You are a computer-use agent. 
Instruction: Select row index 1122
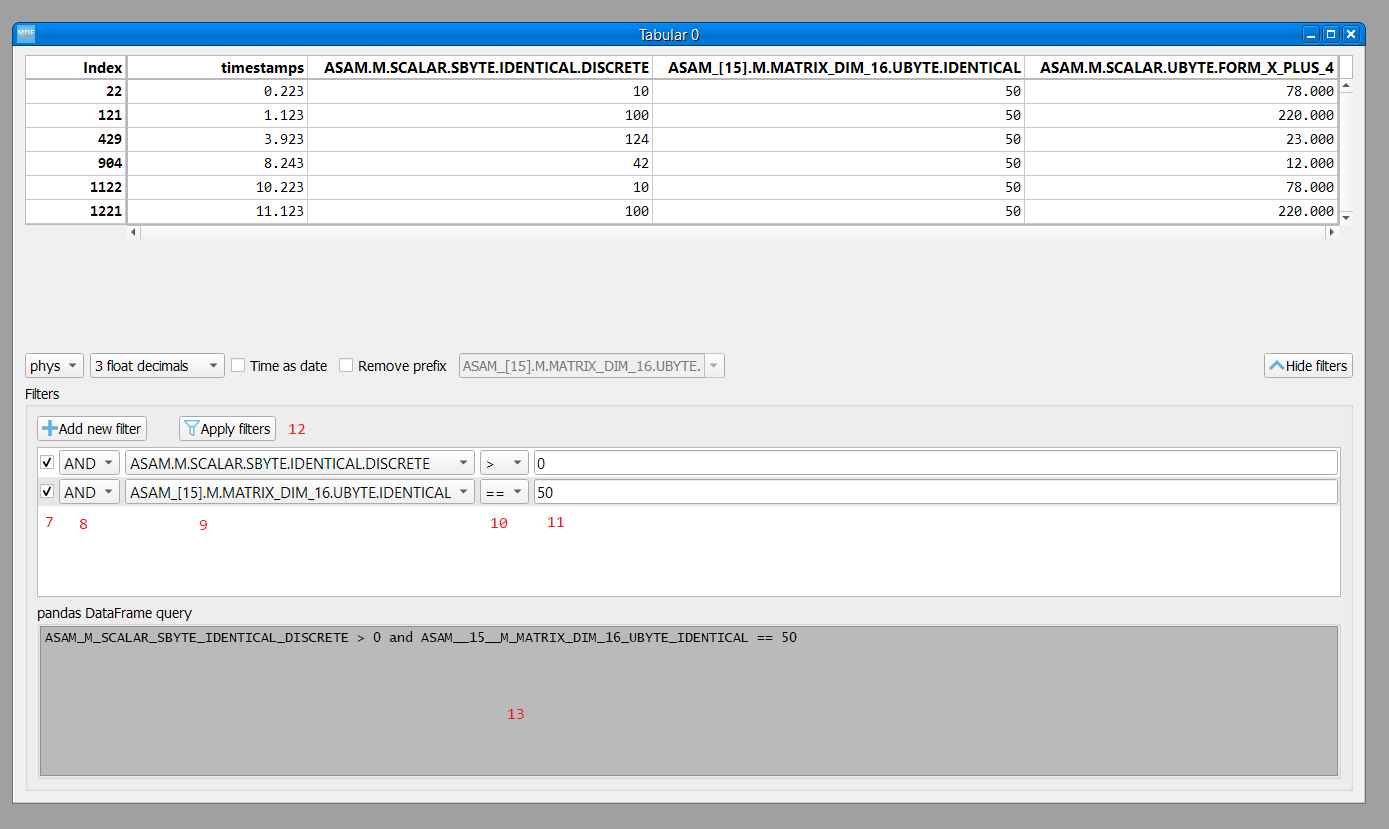[x=76, y=187]
